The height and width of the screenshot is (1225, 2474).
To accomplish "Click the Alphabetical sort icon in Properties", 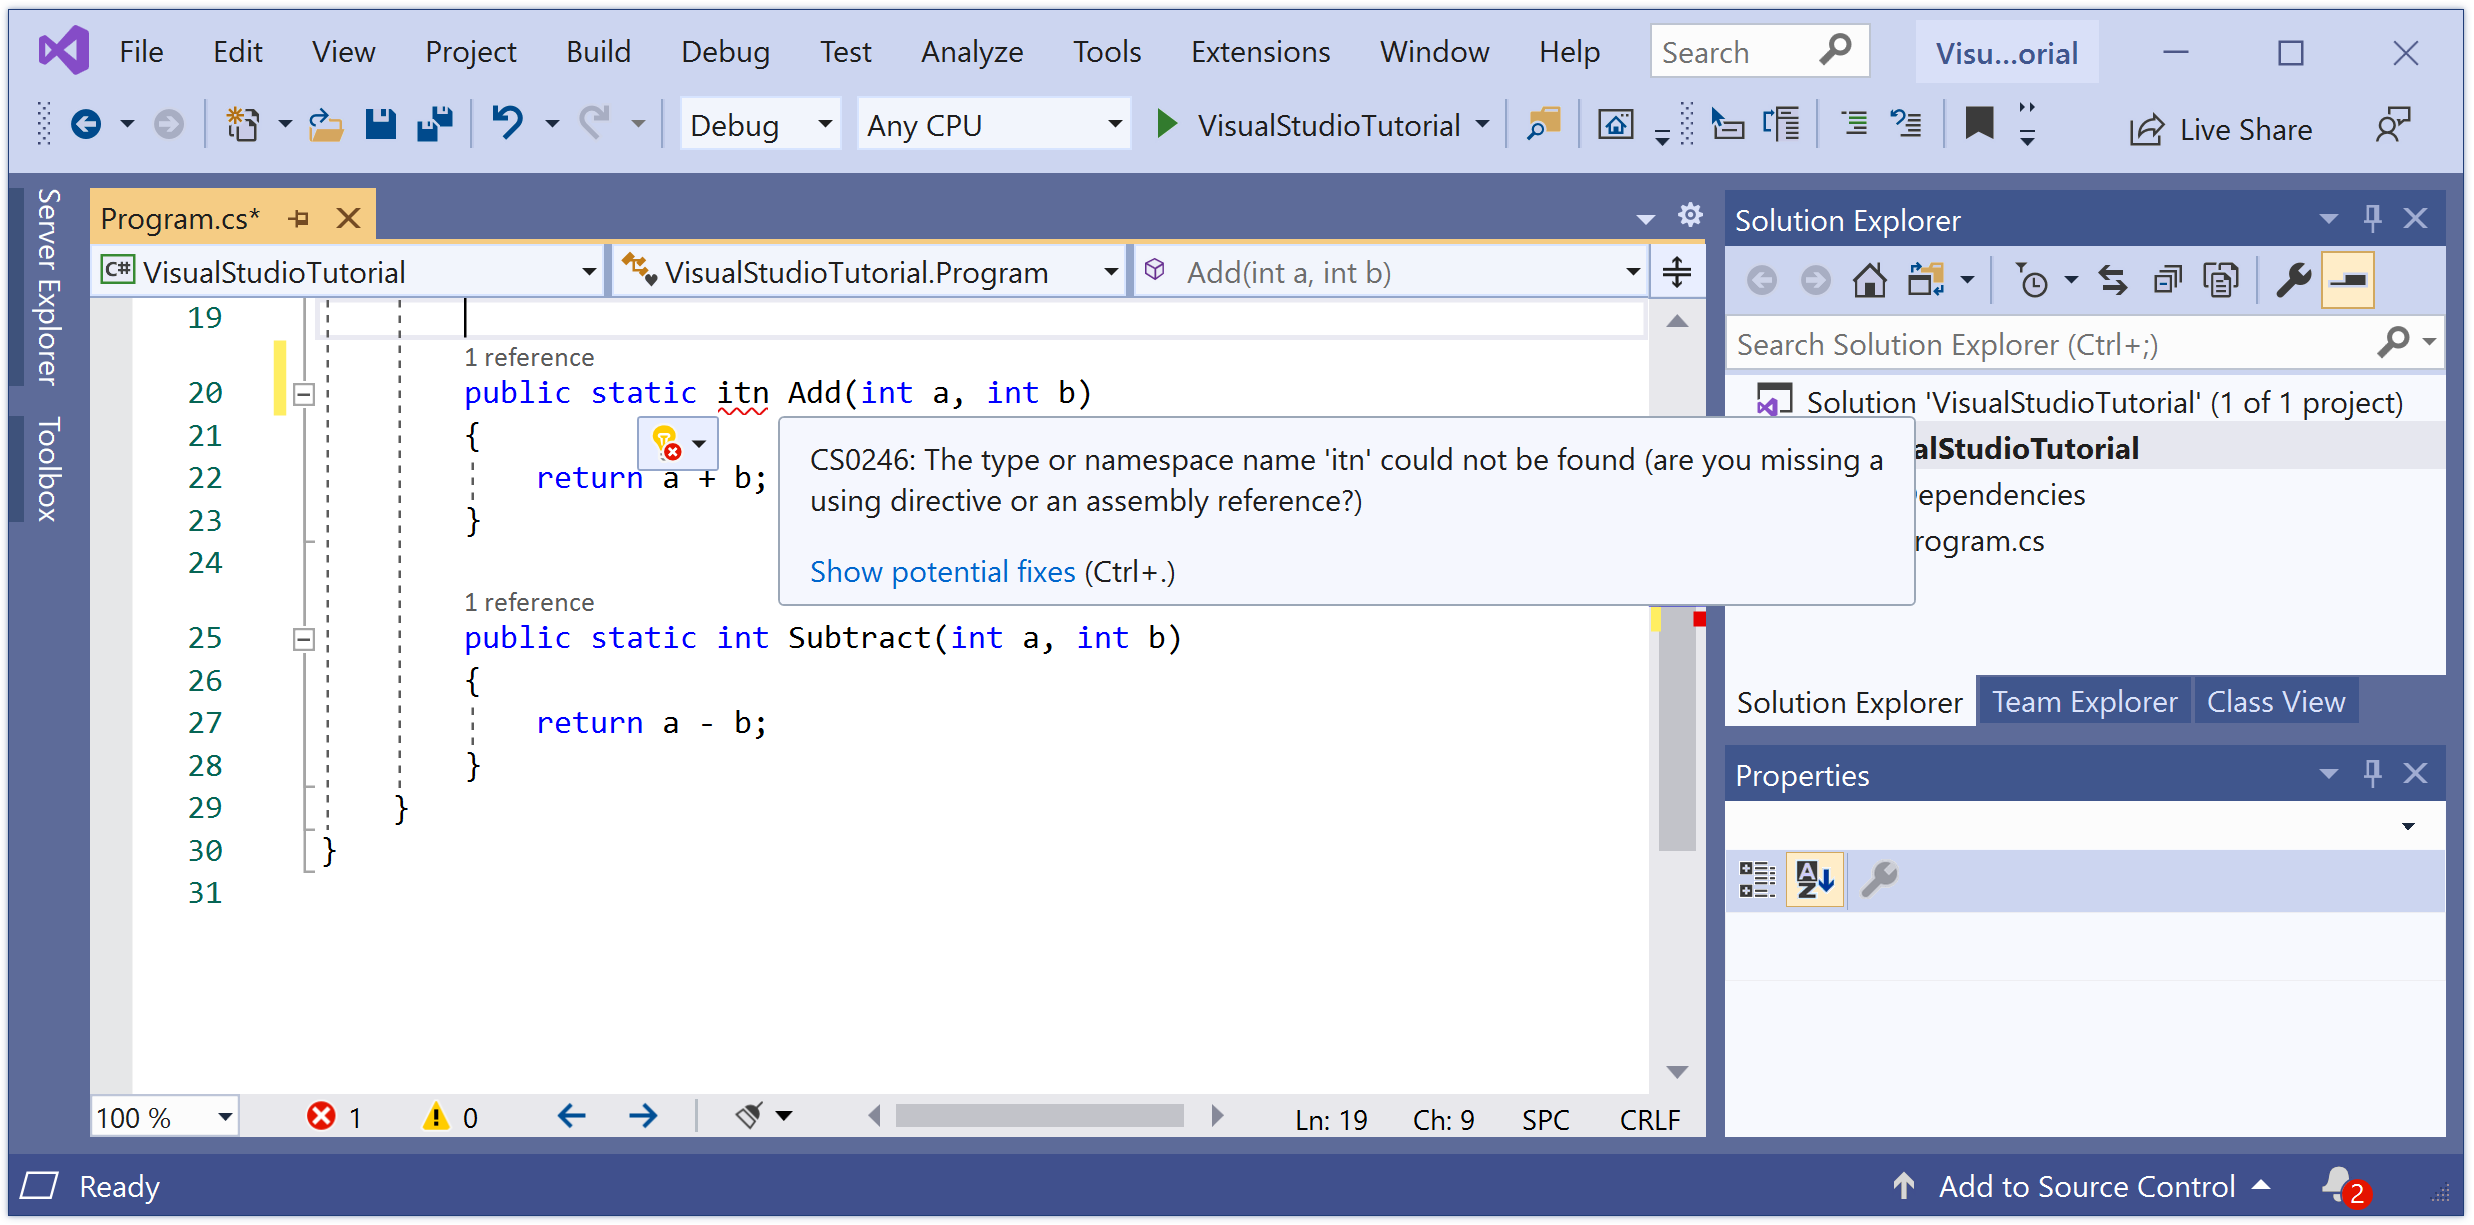I will [1814, 880].
